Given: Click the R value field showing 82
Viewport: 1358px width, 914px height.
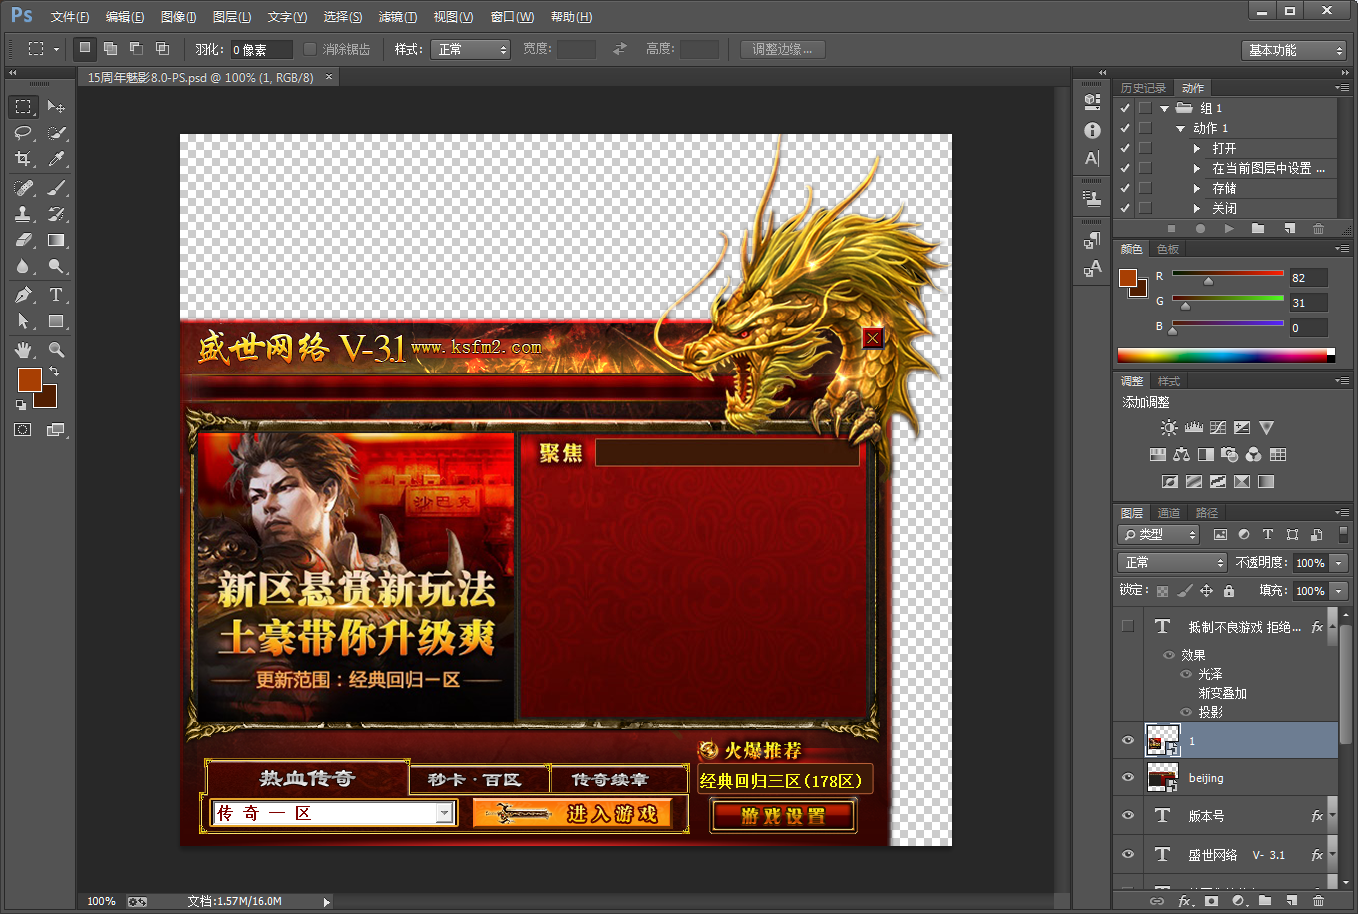Looking at the screenshot, I should coord(1308,277).
